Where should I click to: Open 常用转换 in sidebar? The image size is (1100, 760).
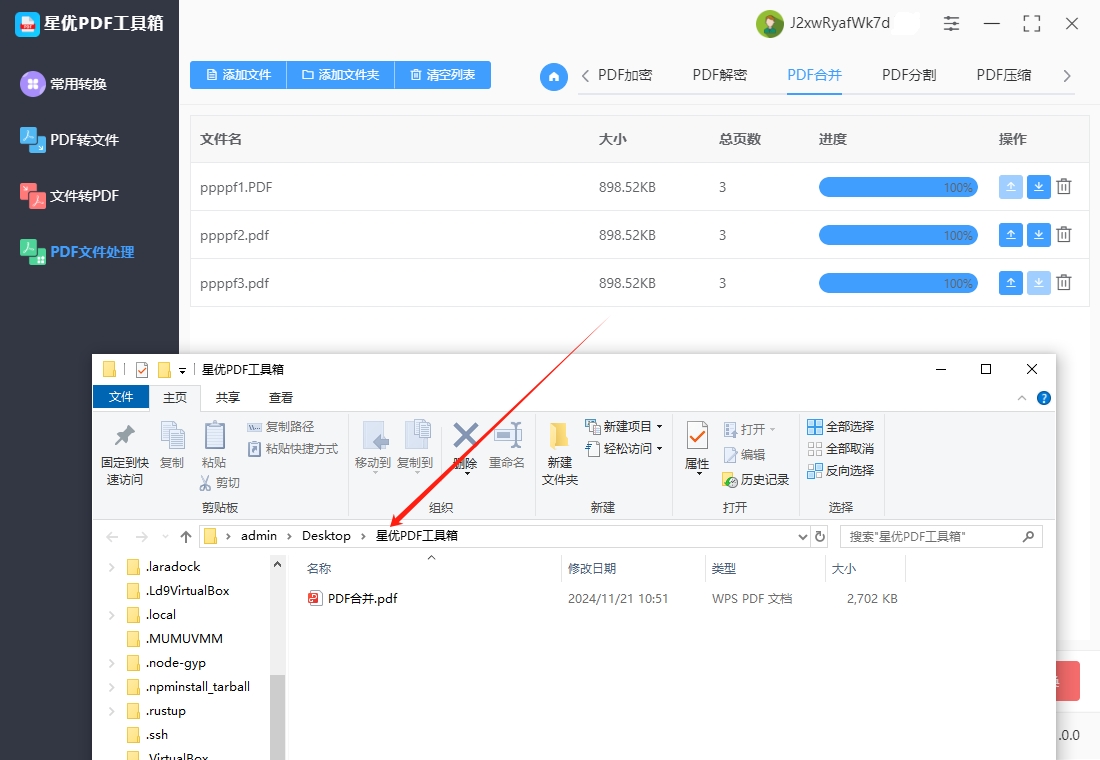(65, 84)
